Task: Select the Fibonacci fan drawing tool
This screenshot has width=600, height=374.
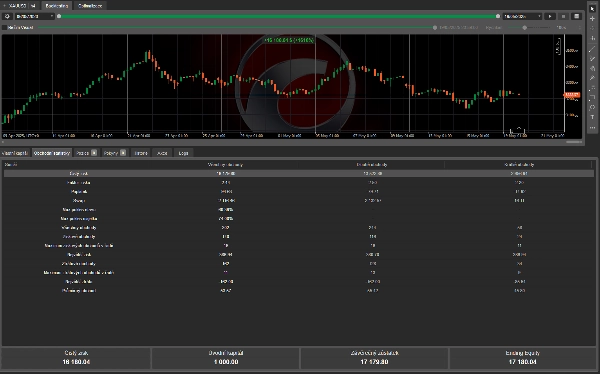Action: pos(592,69)
